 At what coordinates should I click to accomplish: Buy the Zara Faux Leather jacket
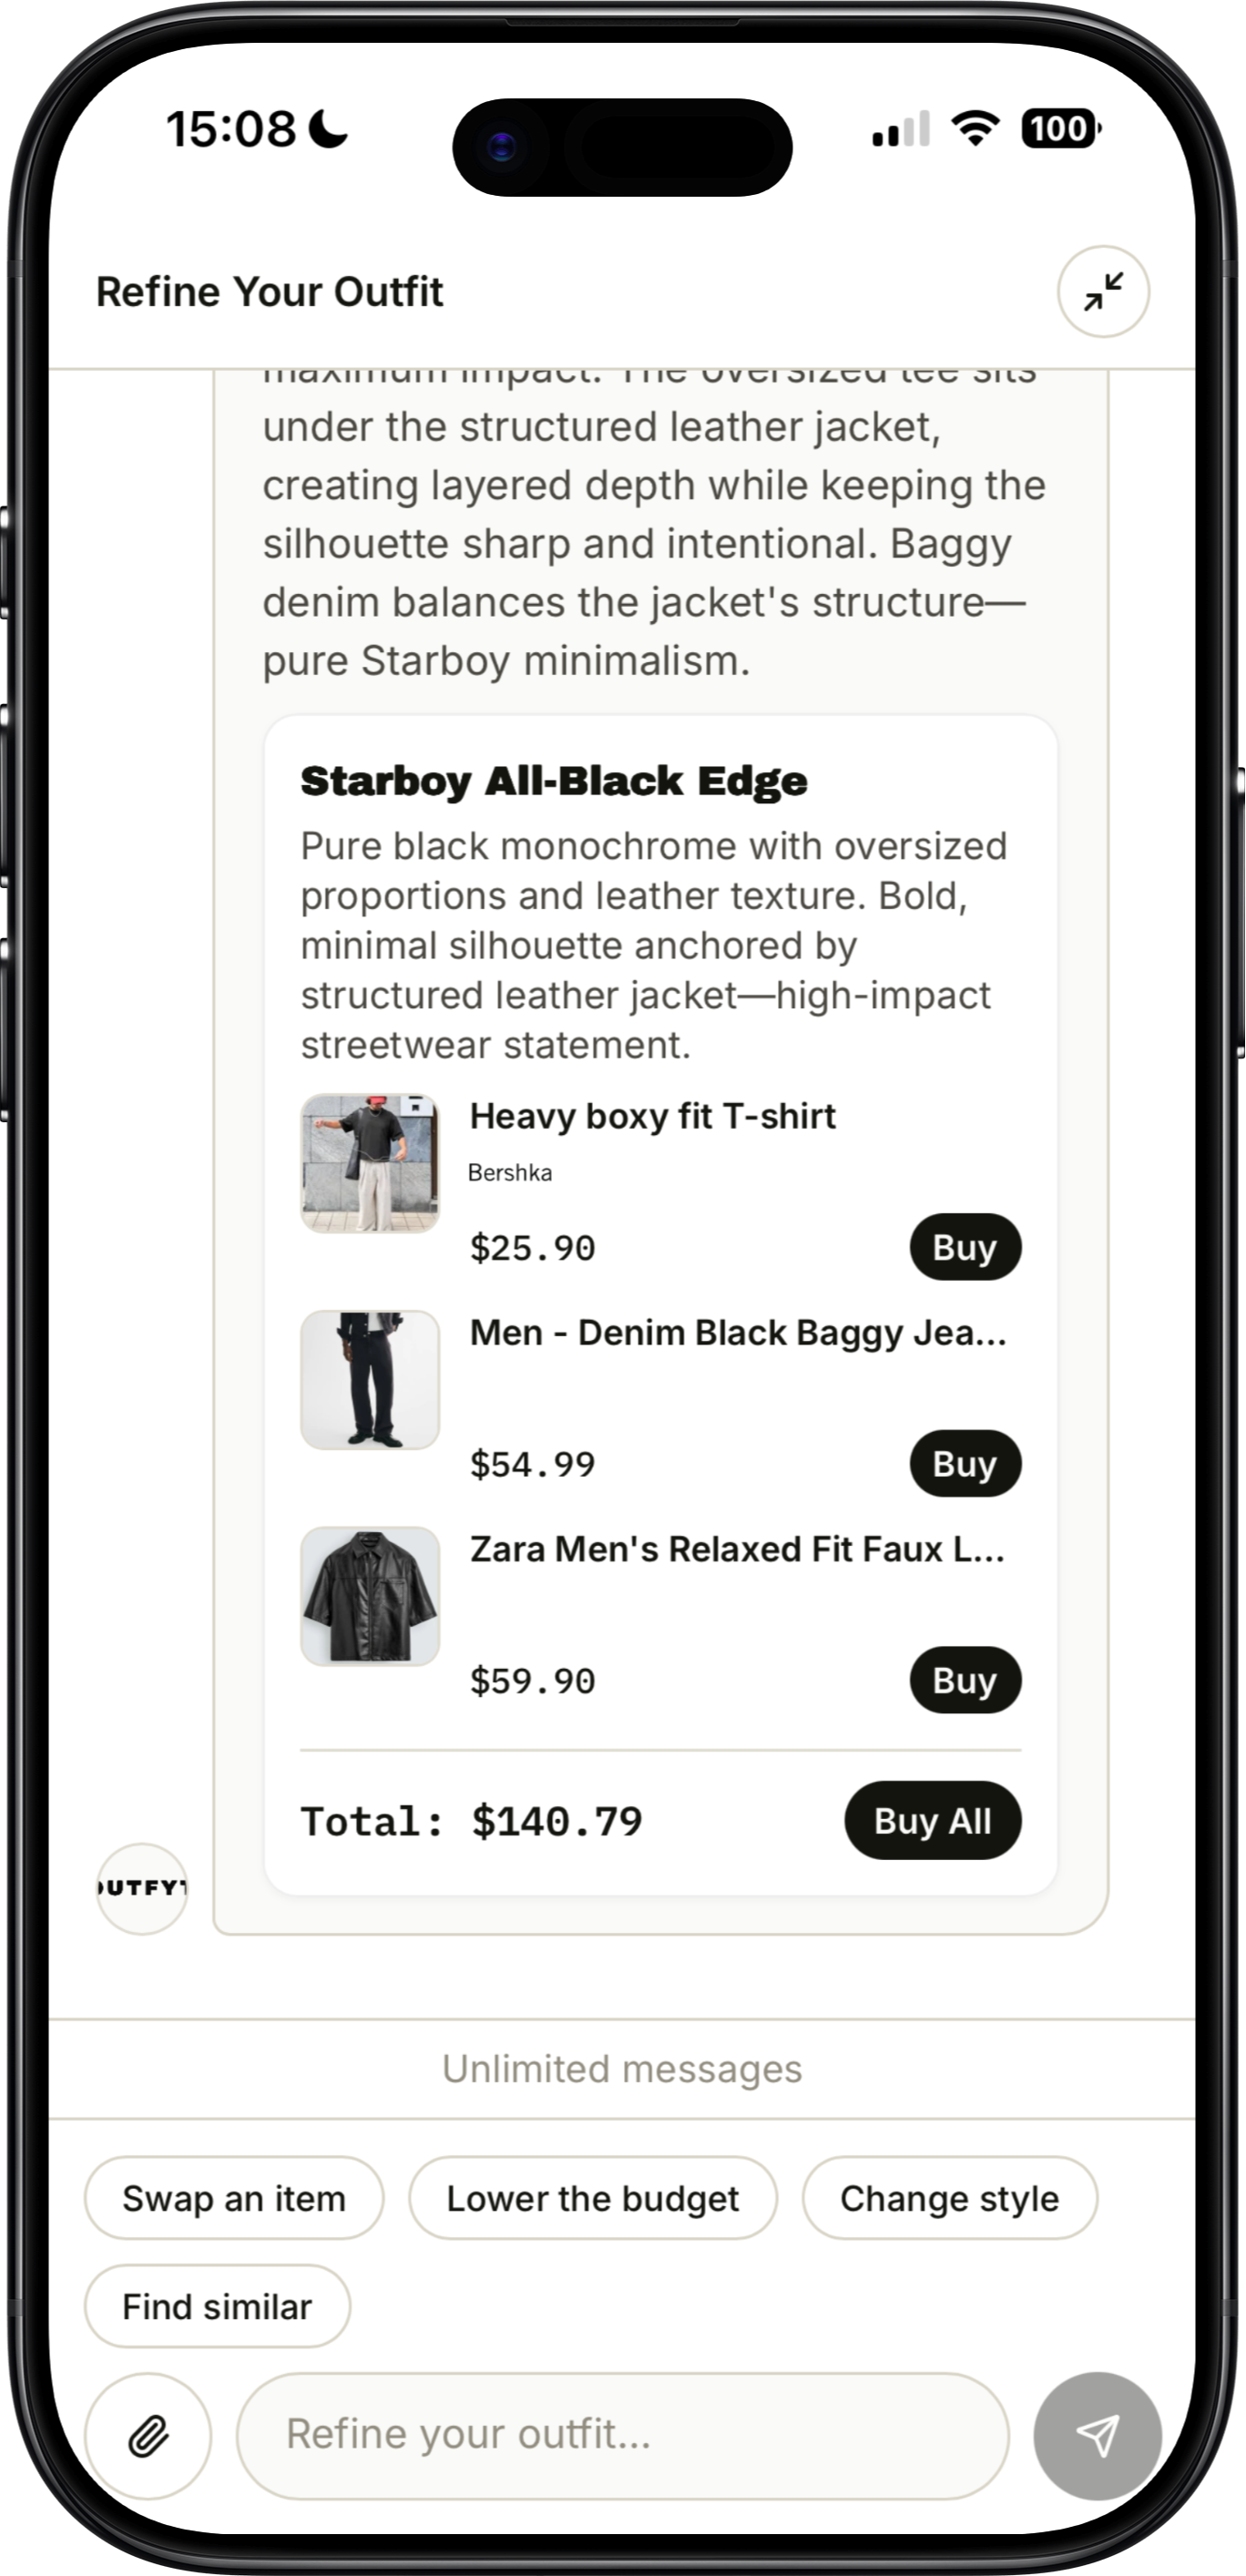click(x=965, y=1679)
